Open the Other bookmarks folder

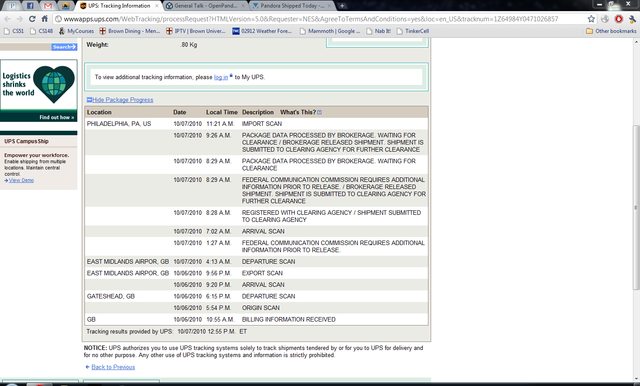tap(611, 31)
